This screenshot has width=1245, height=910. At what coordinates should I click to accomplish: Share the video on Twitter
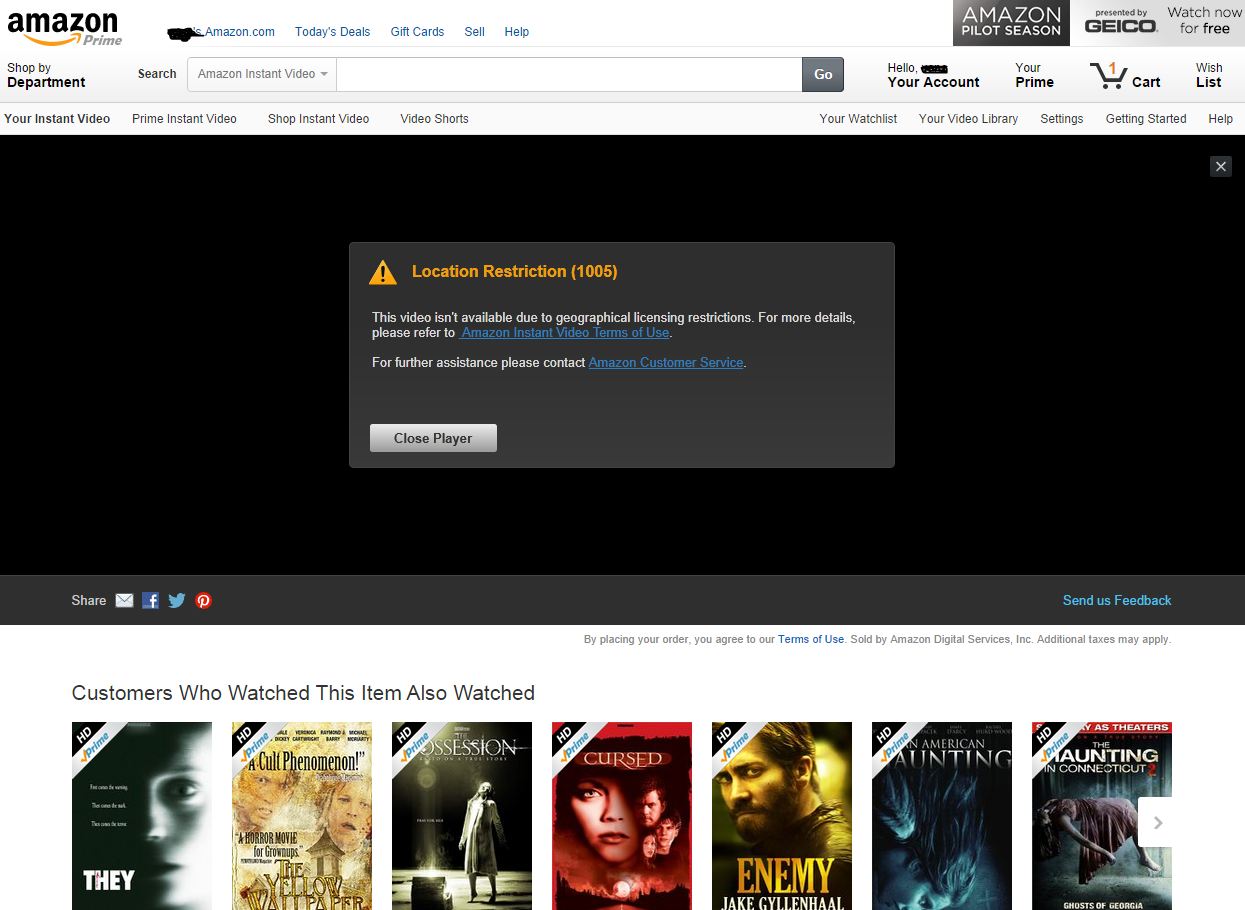point(177,601)
